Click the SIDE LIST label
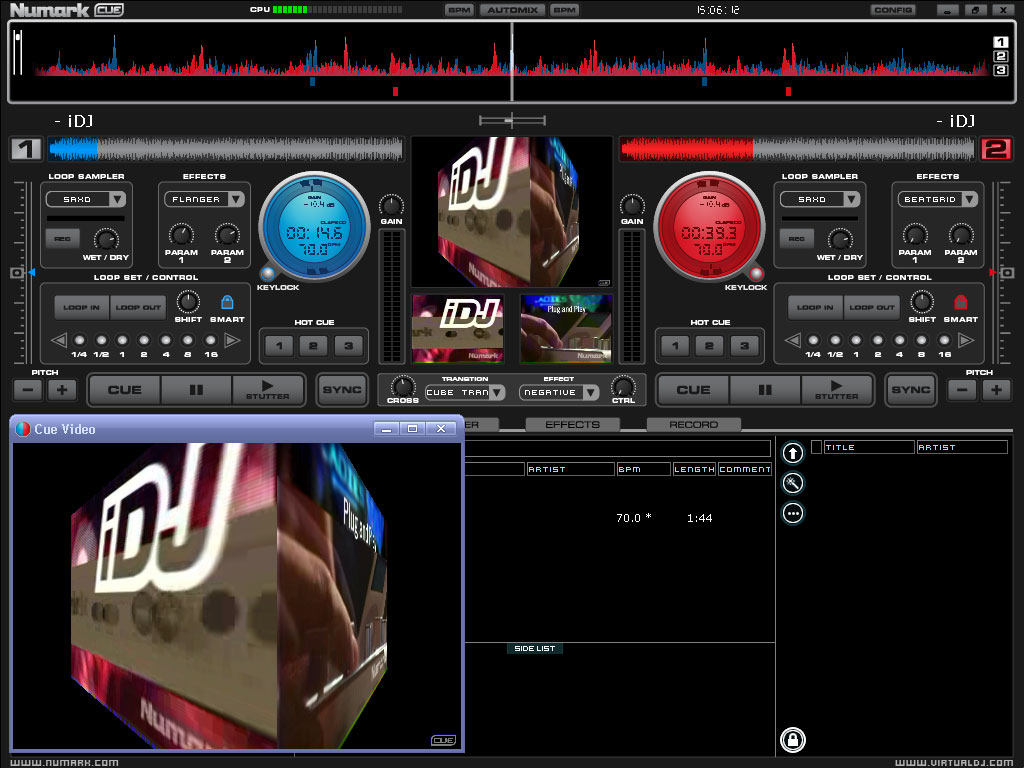This screenshot has height=768, width=1024. 535,648
